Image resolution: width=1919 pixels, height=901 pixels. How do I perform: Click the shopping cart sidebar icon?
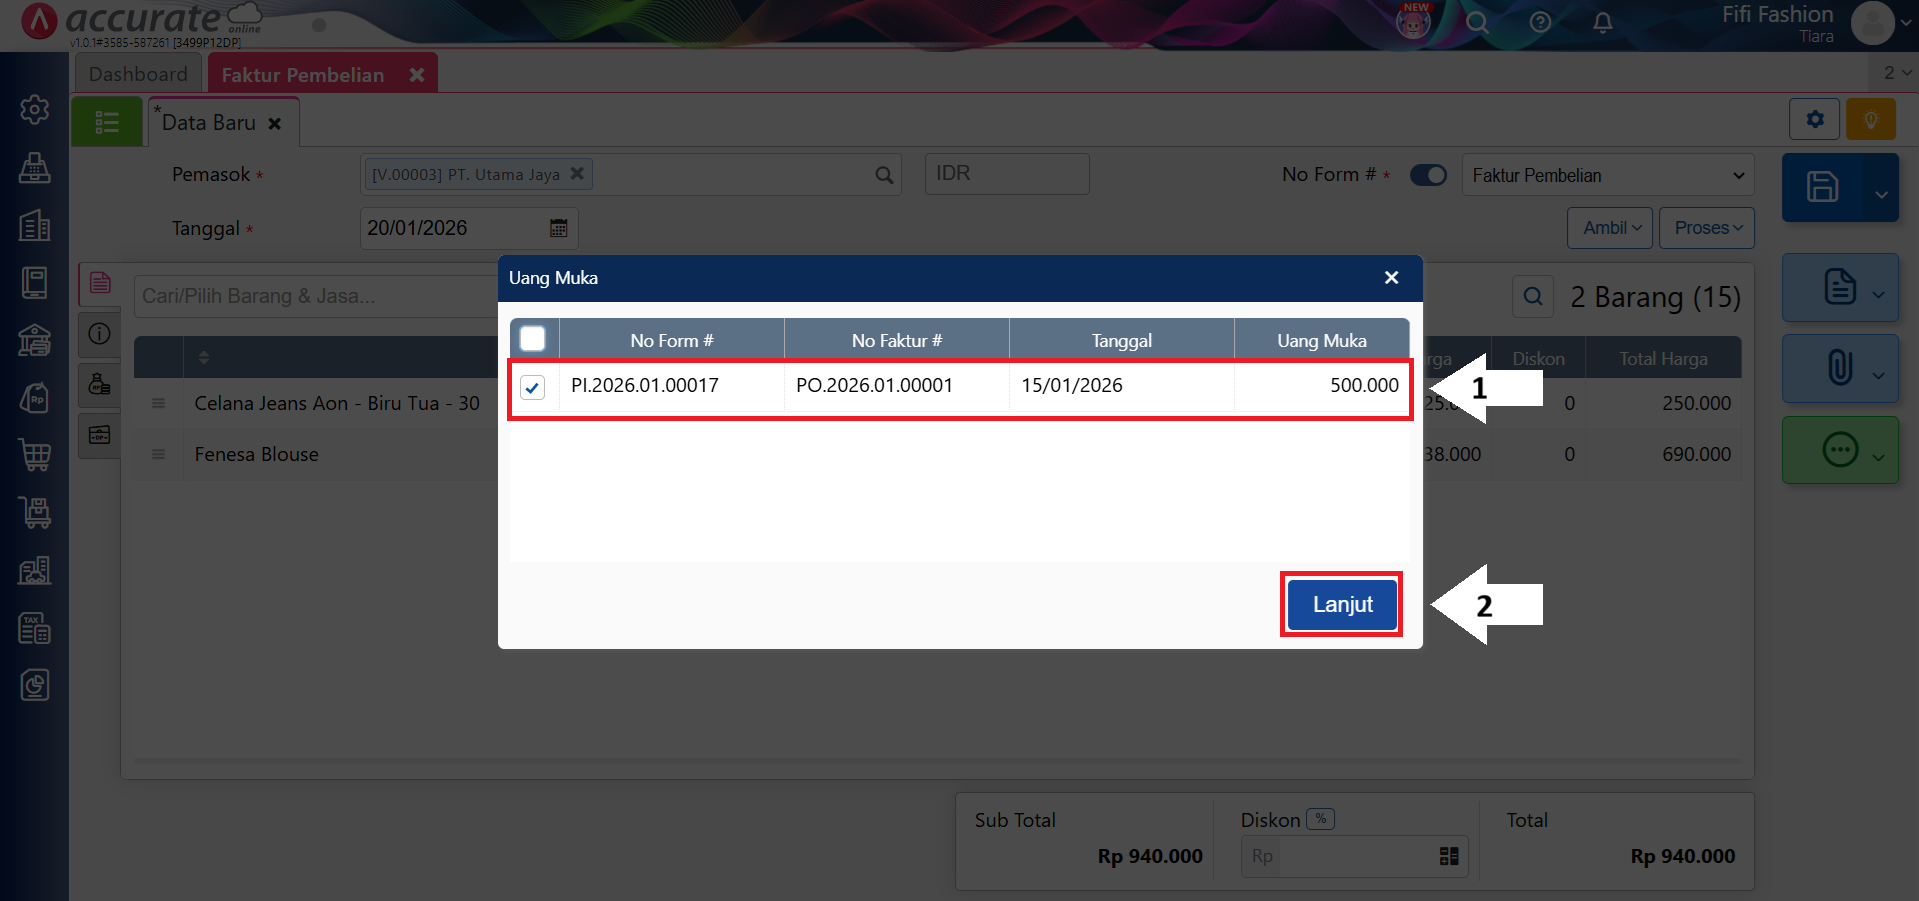[35, 455]
